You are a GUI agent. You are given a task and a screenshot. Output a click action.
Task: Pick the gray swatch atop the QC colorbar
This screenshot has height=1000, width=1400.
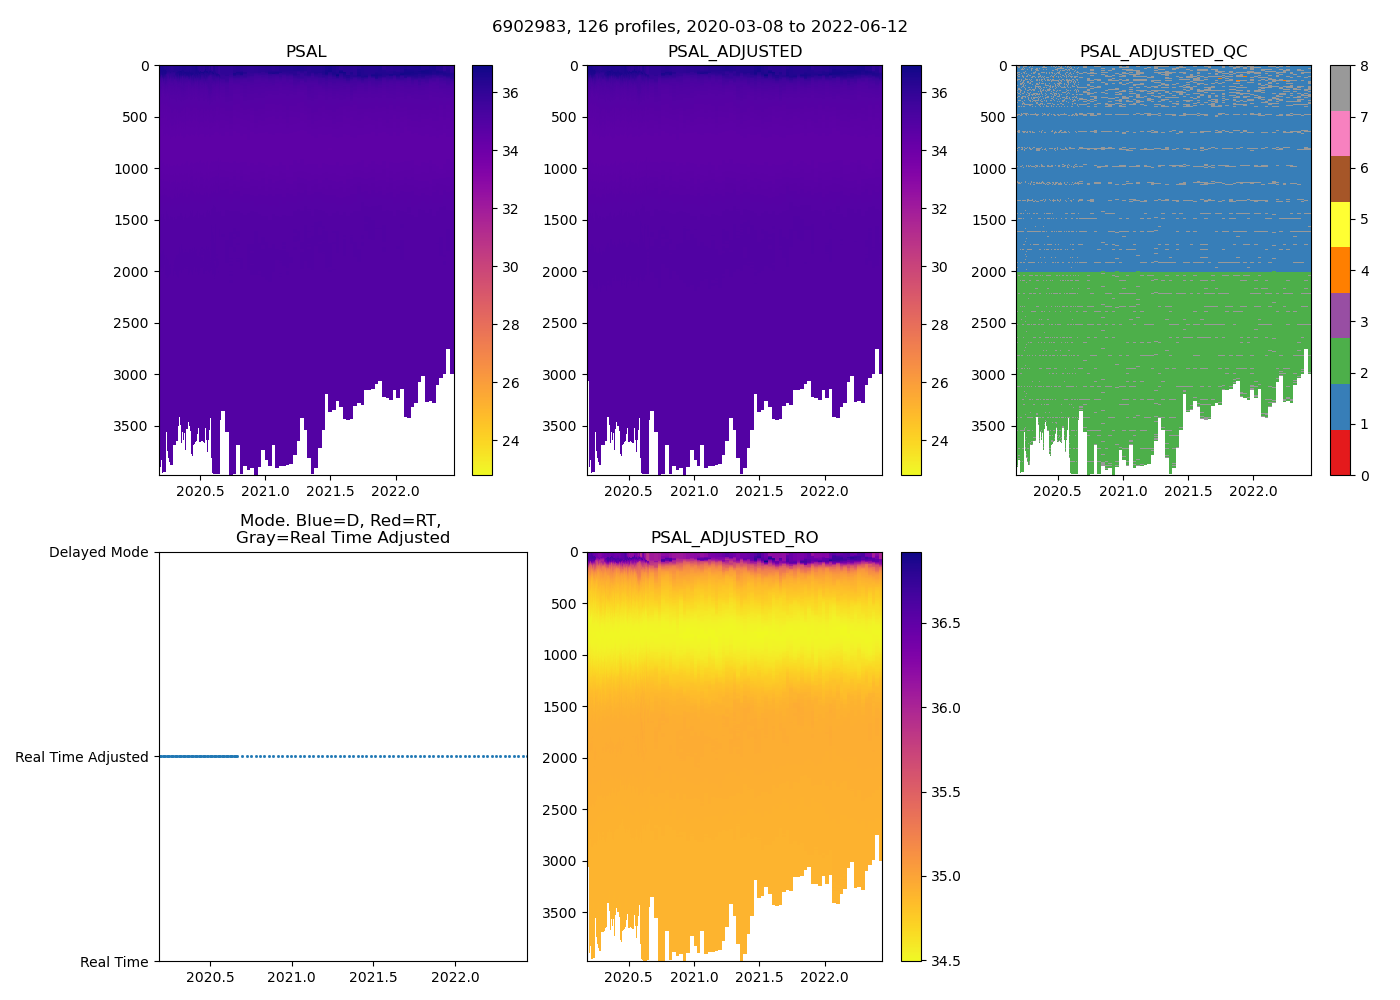pyautogui.click(x=1340, y=88)
